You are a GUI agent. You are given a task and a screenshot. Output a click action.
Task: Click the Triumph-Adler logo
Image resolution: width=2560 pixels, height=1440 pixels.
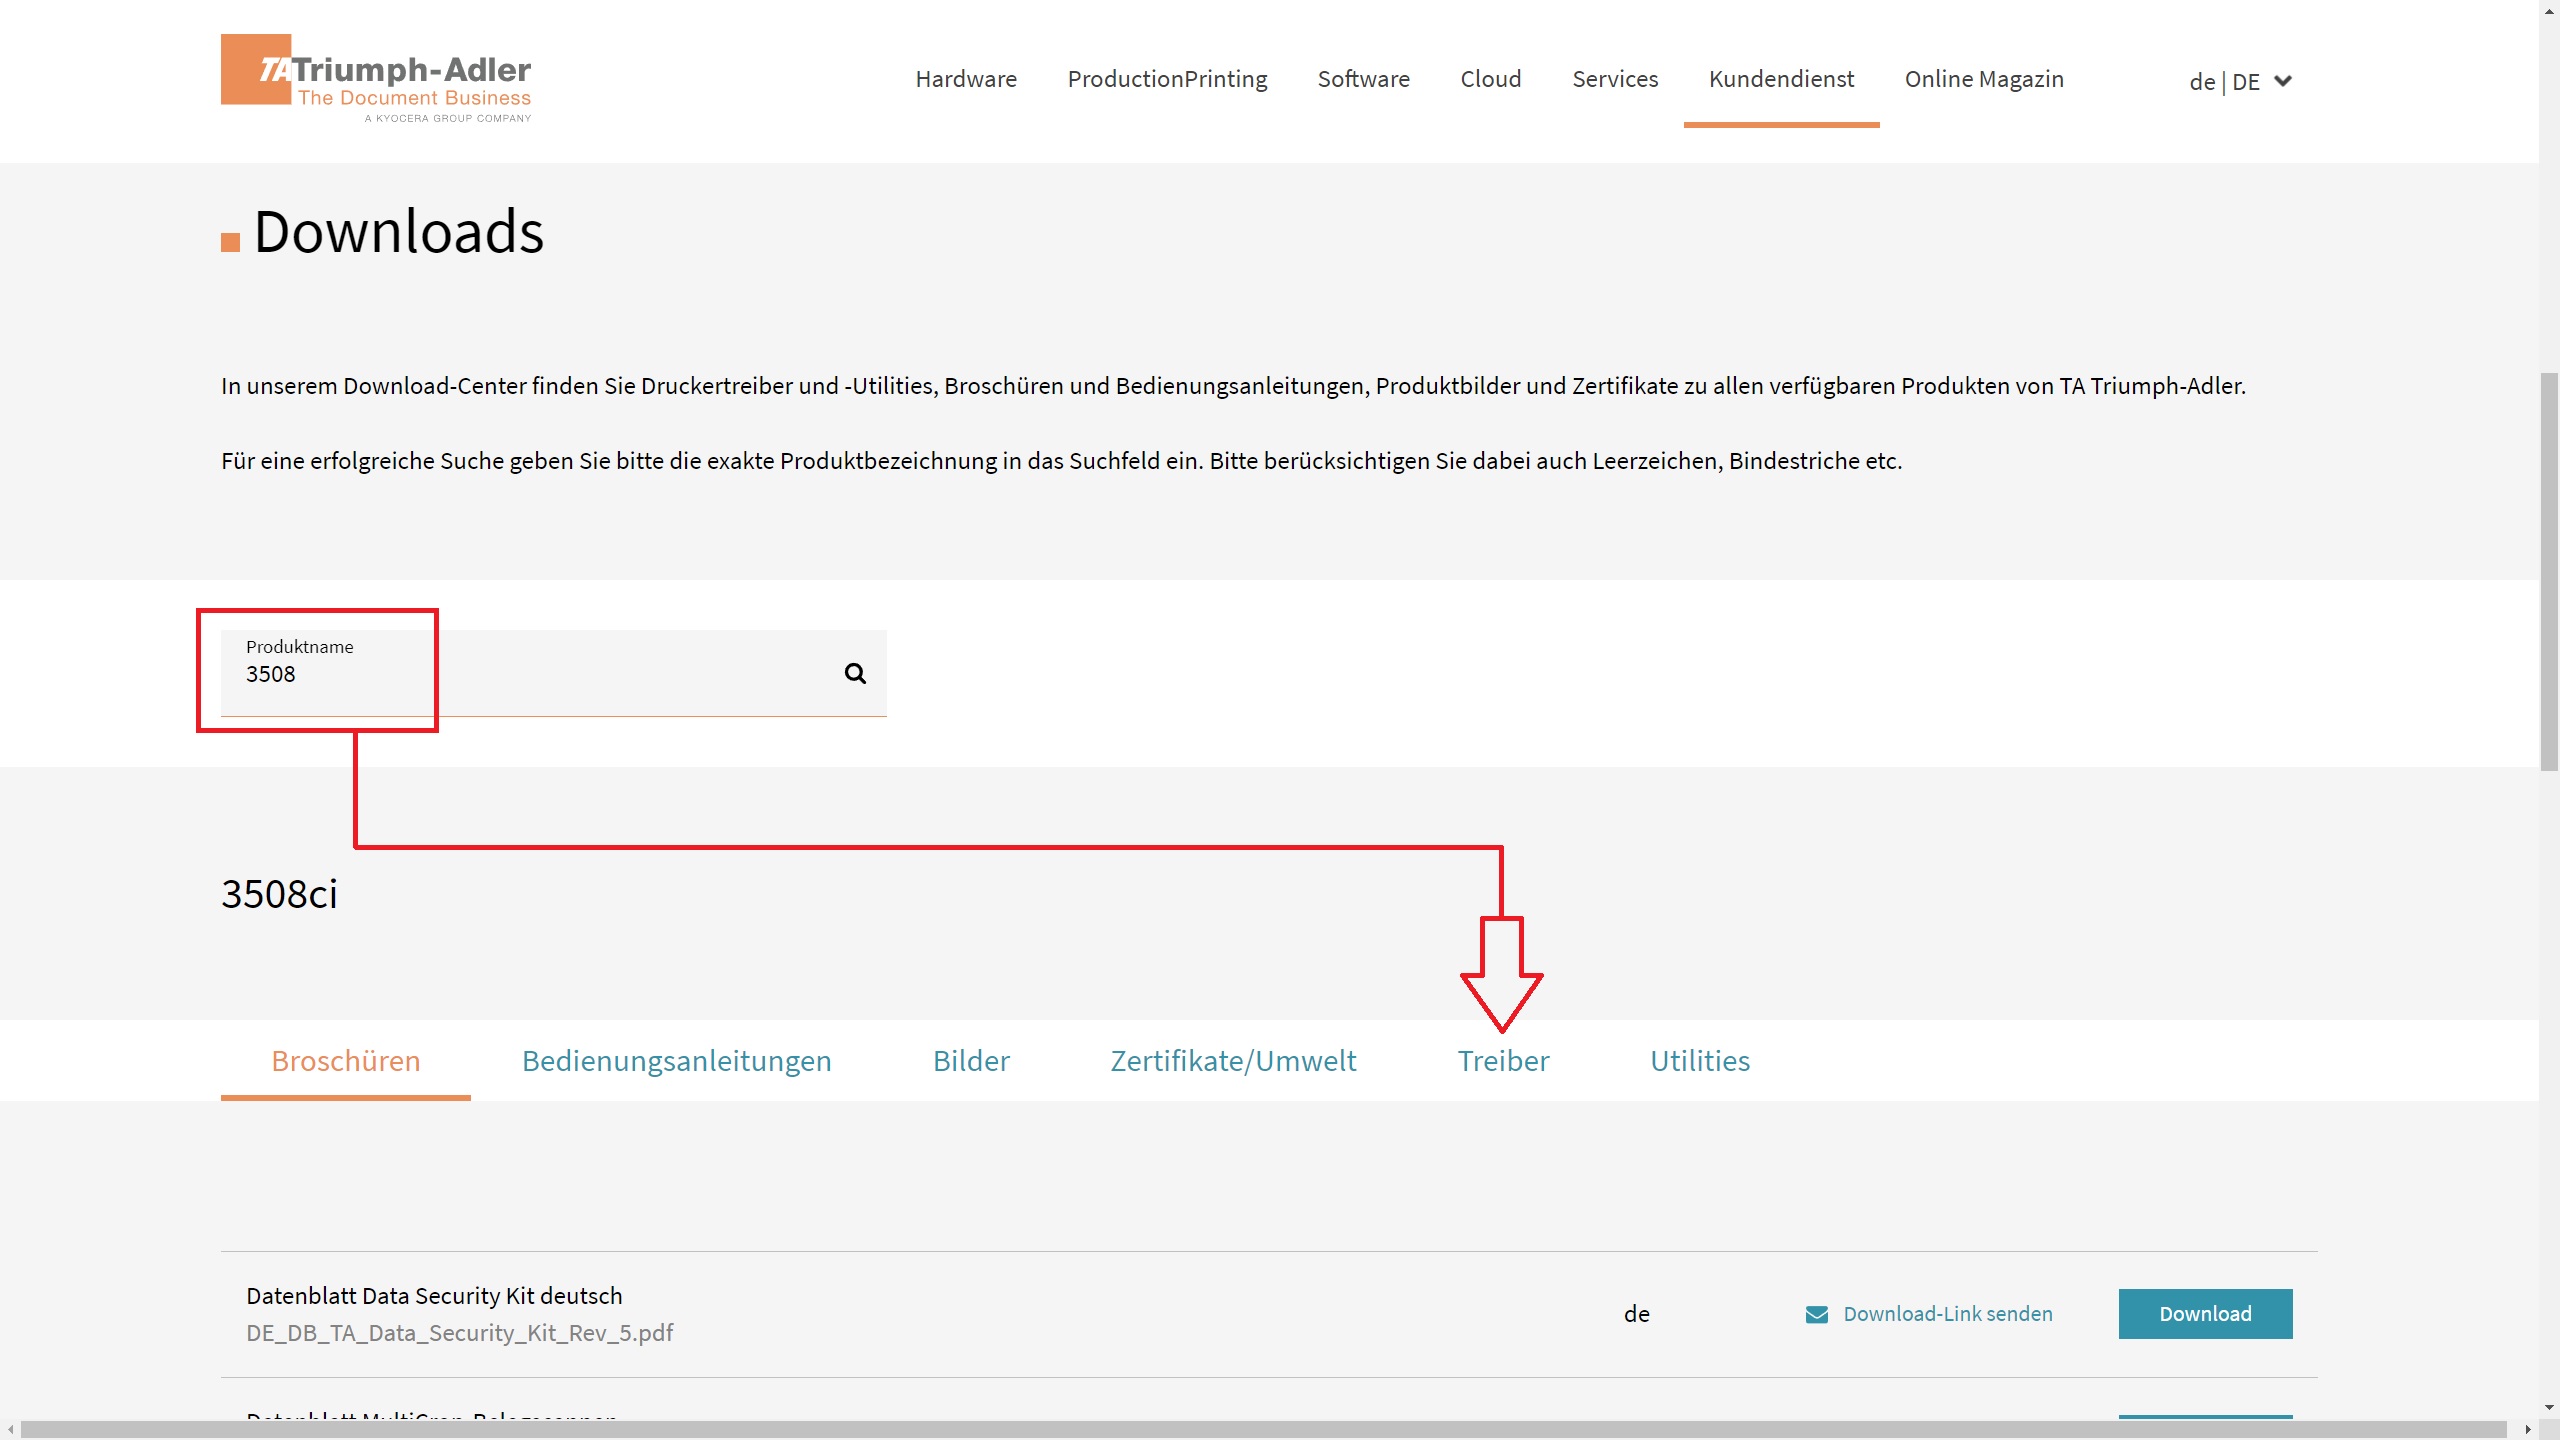376,78
